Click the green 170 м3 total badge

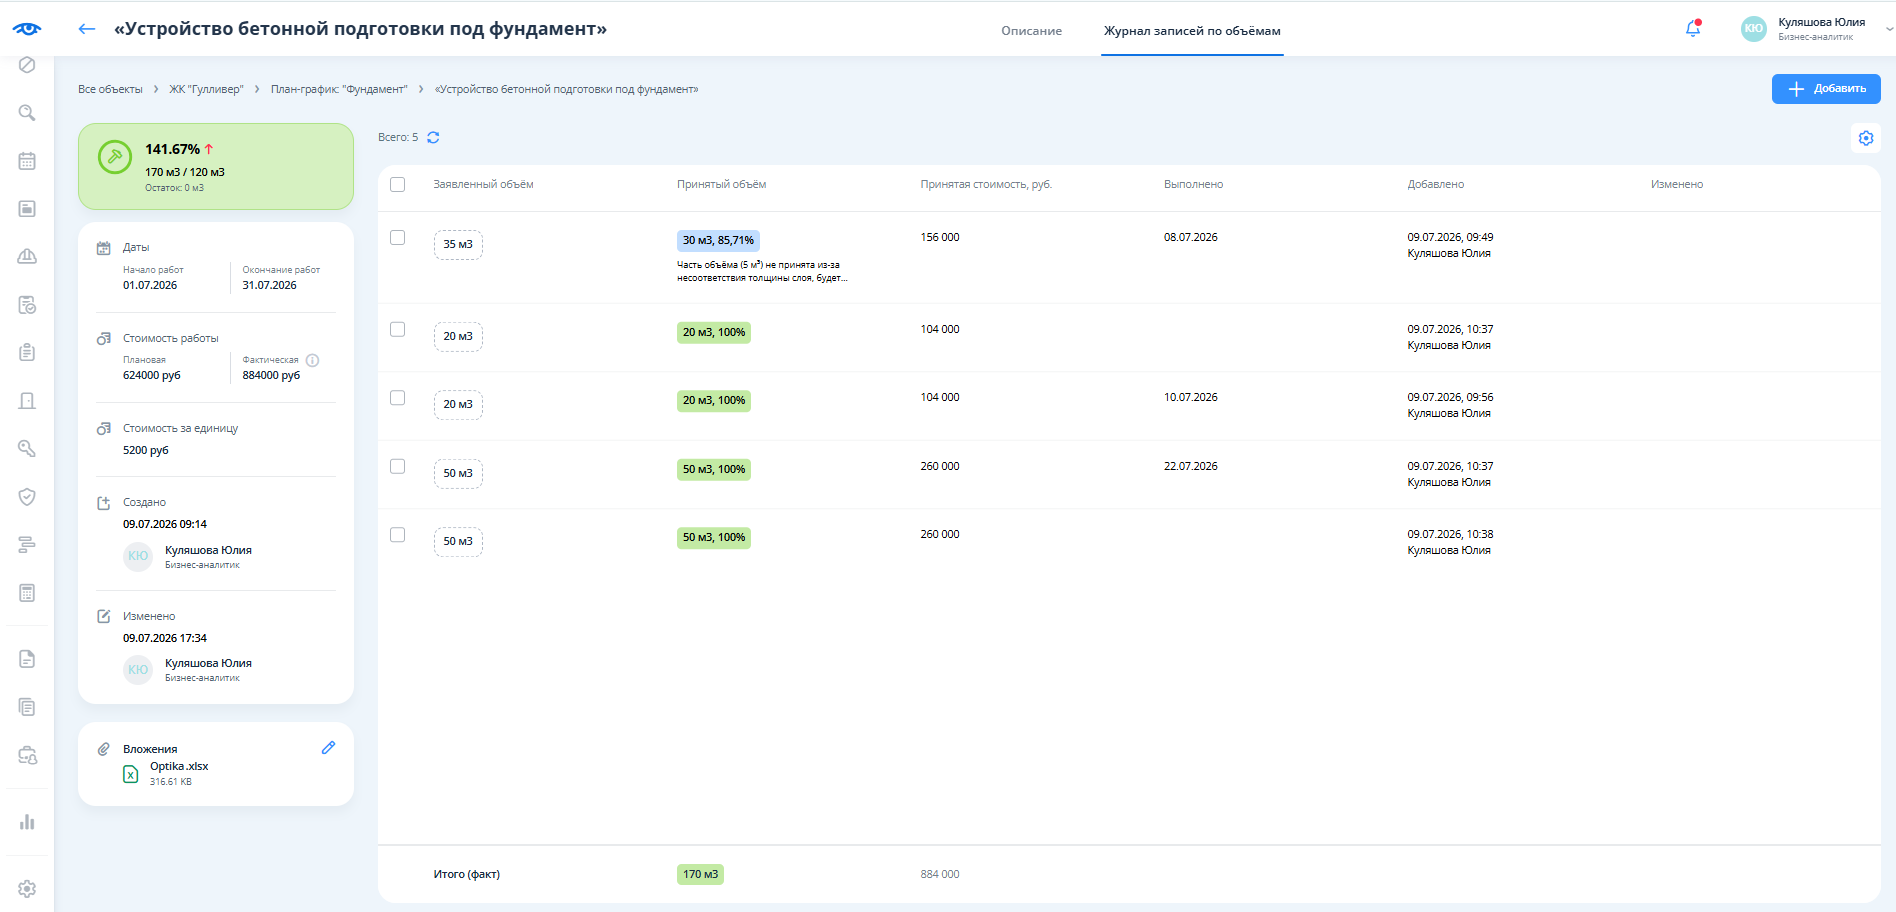point(700,874)
